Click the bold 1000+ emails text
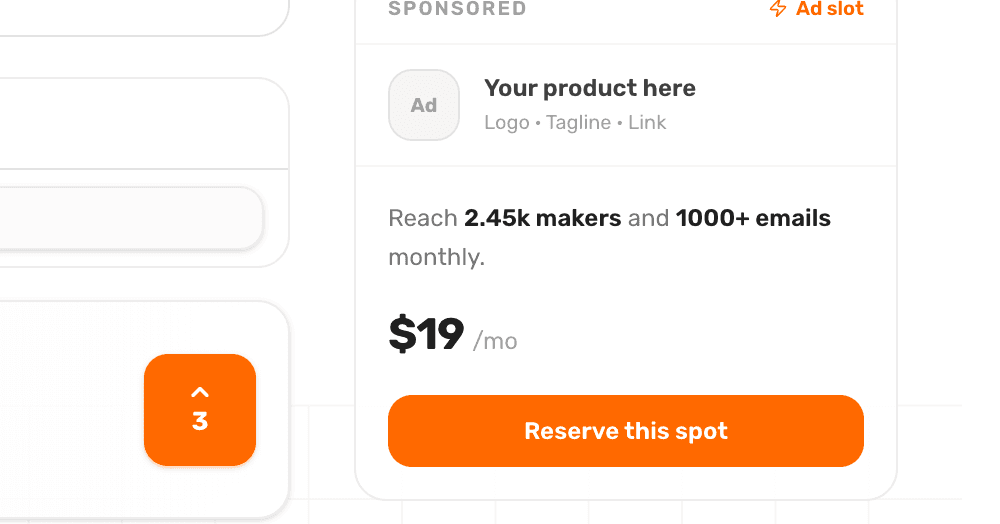 coord(753,218)
